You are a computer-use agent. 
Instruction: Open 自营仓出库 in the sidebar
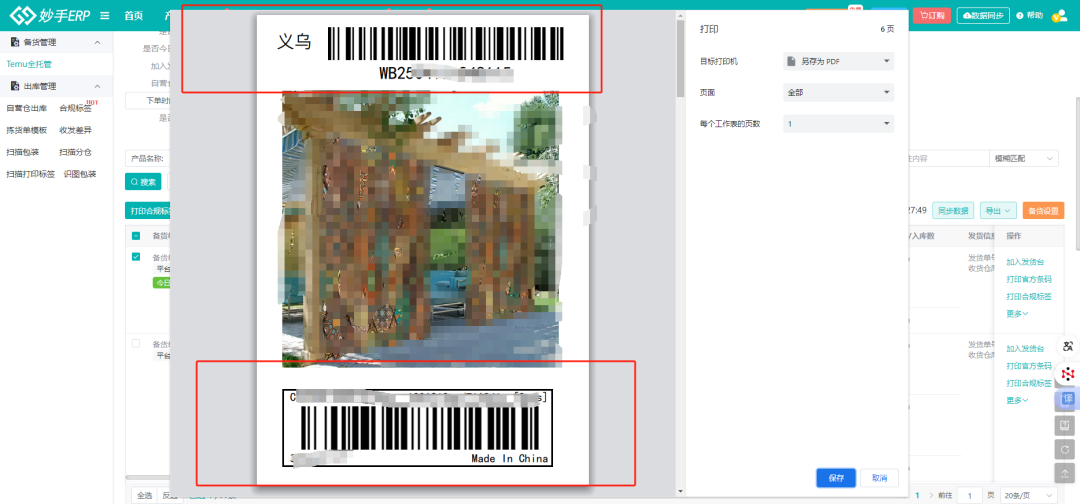tap(26, 108)
